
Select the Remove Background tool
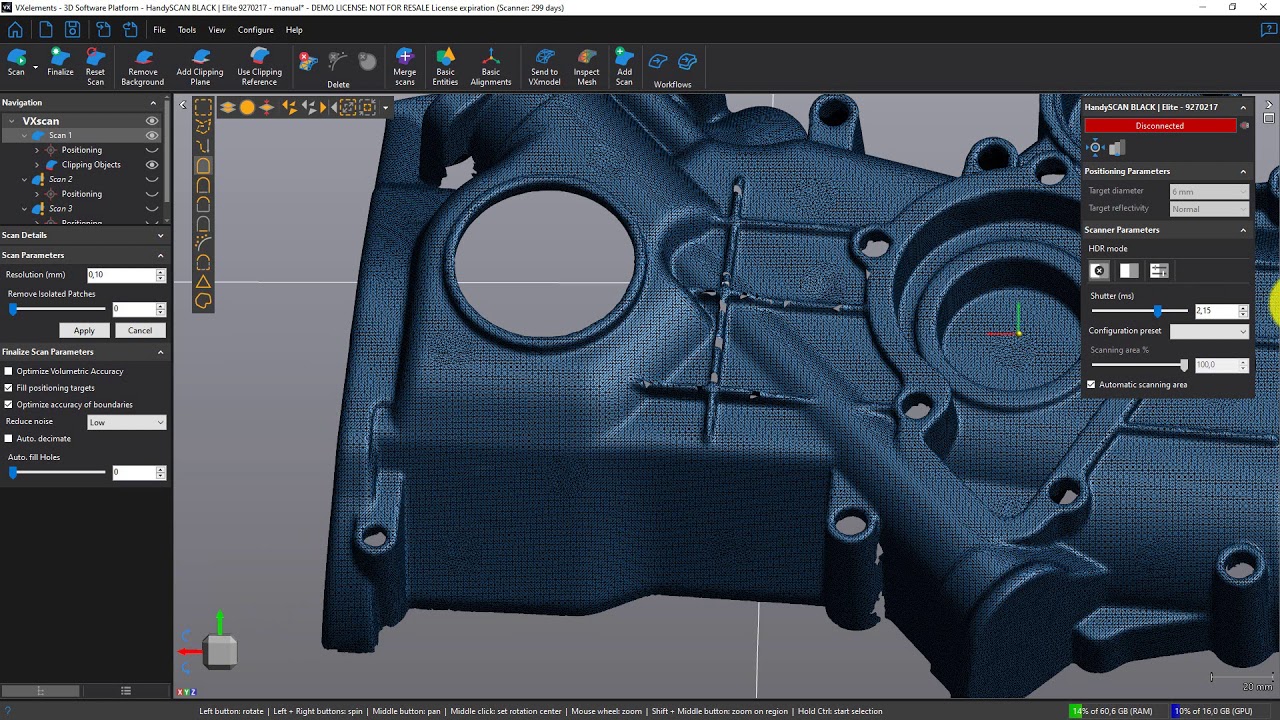(x=143, y=62)
